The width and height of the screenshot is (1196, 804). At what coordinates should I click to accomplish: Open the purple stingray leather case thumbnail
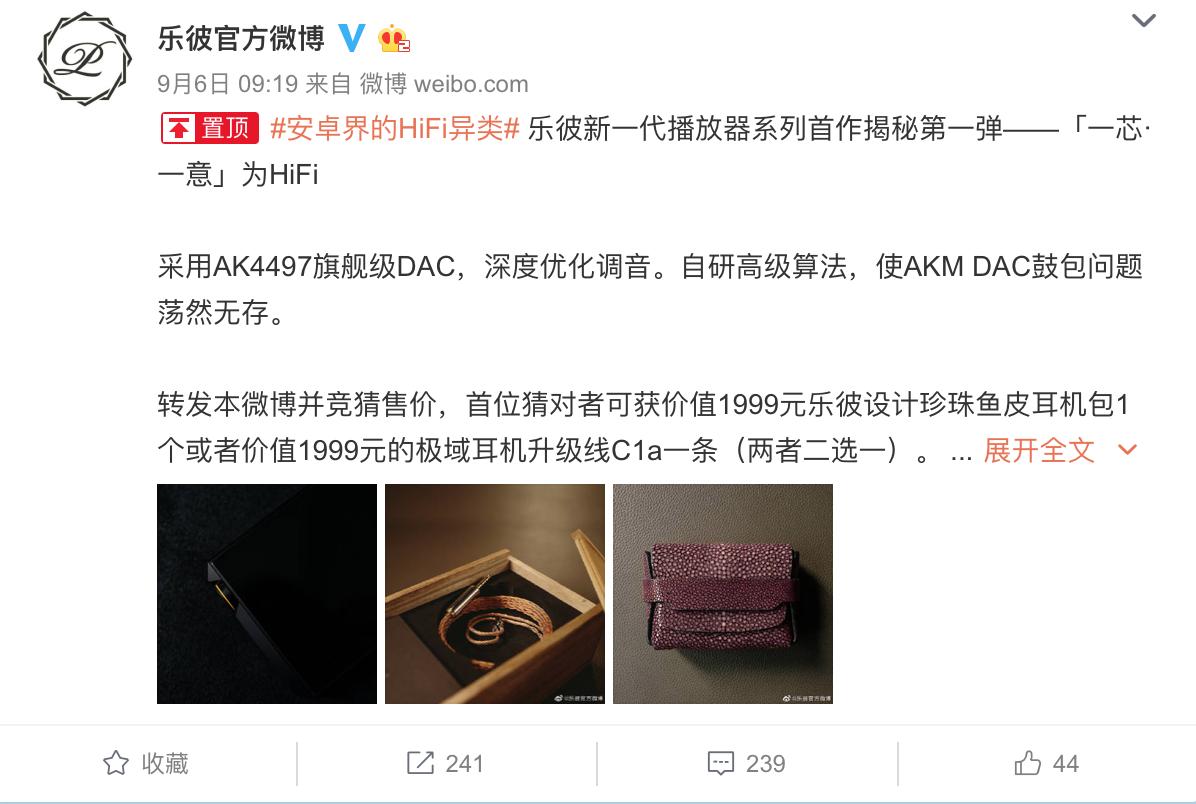click(x=723, y=593)
